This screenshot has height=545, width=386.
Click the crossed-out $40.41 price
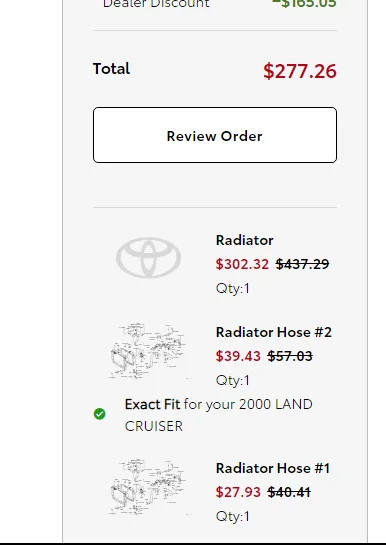(289, 492)
